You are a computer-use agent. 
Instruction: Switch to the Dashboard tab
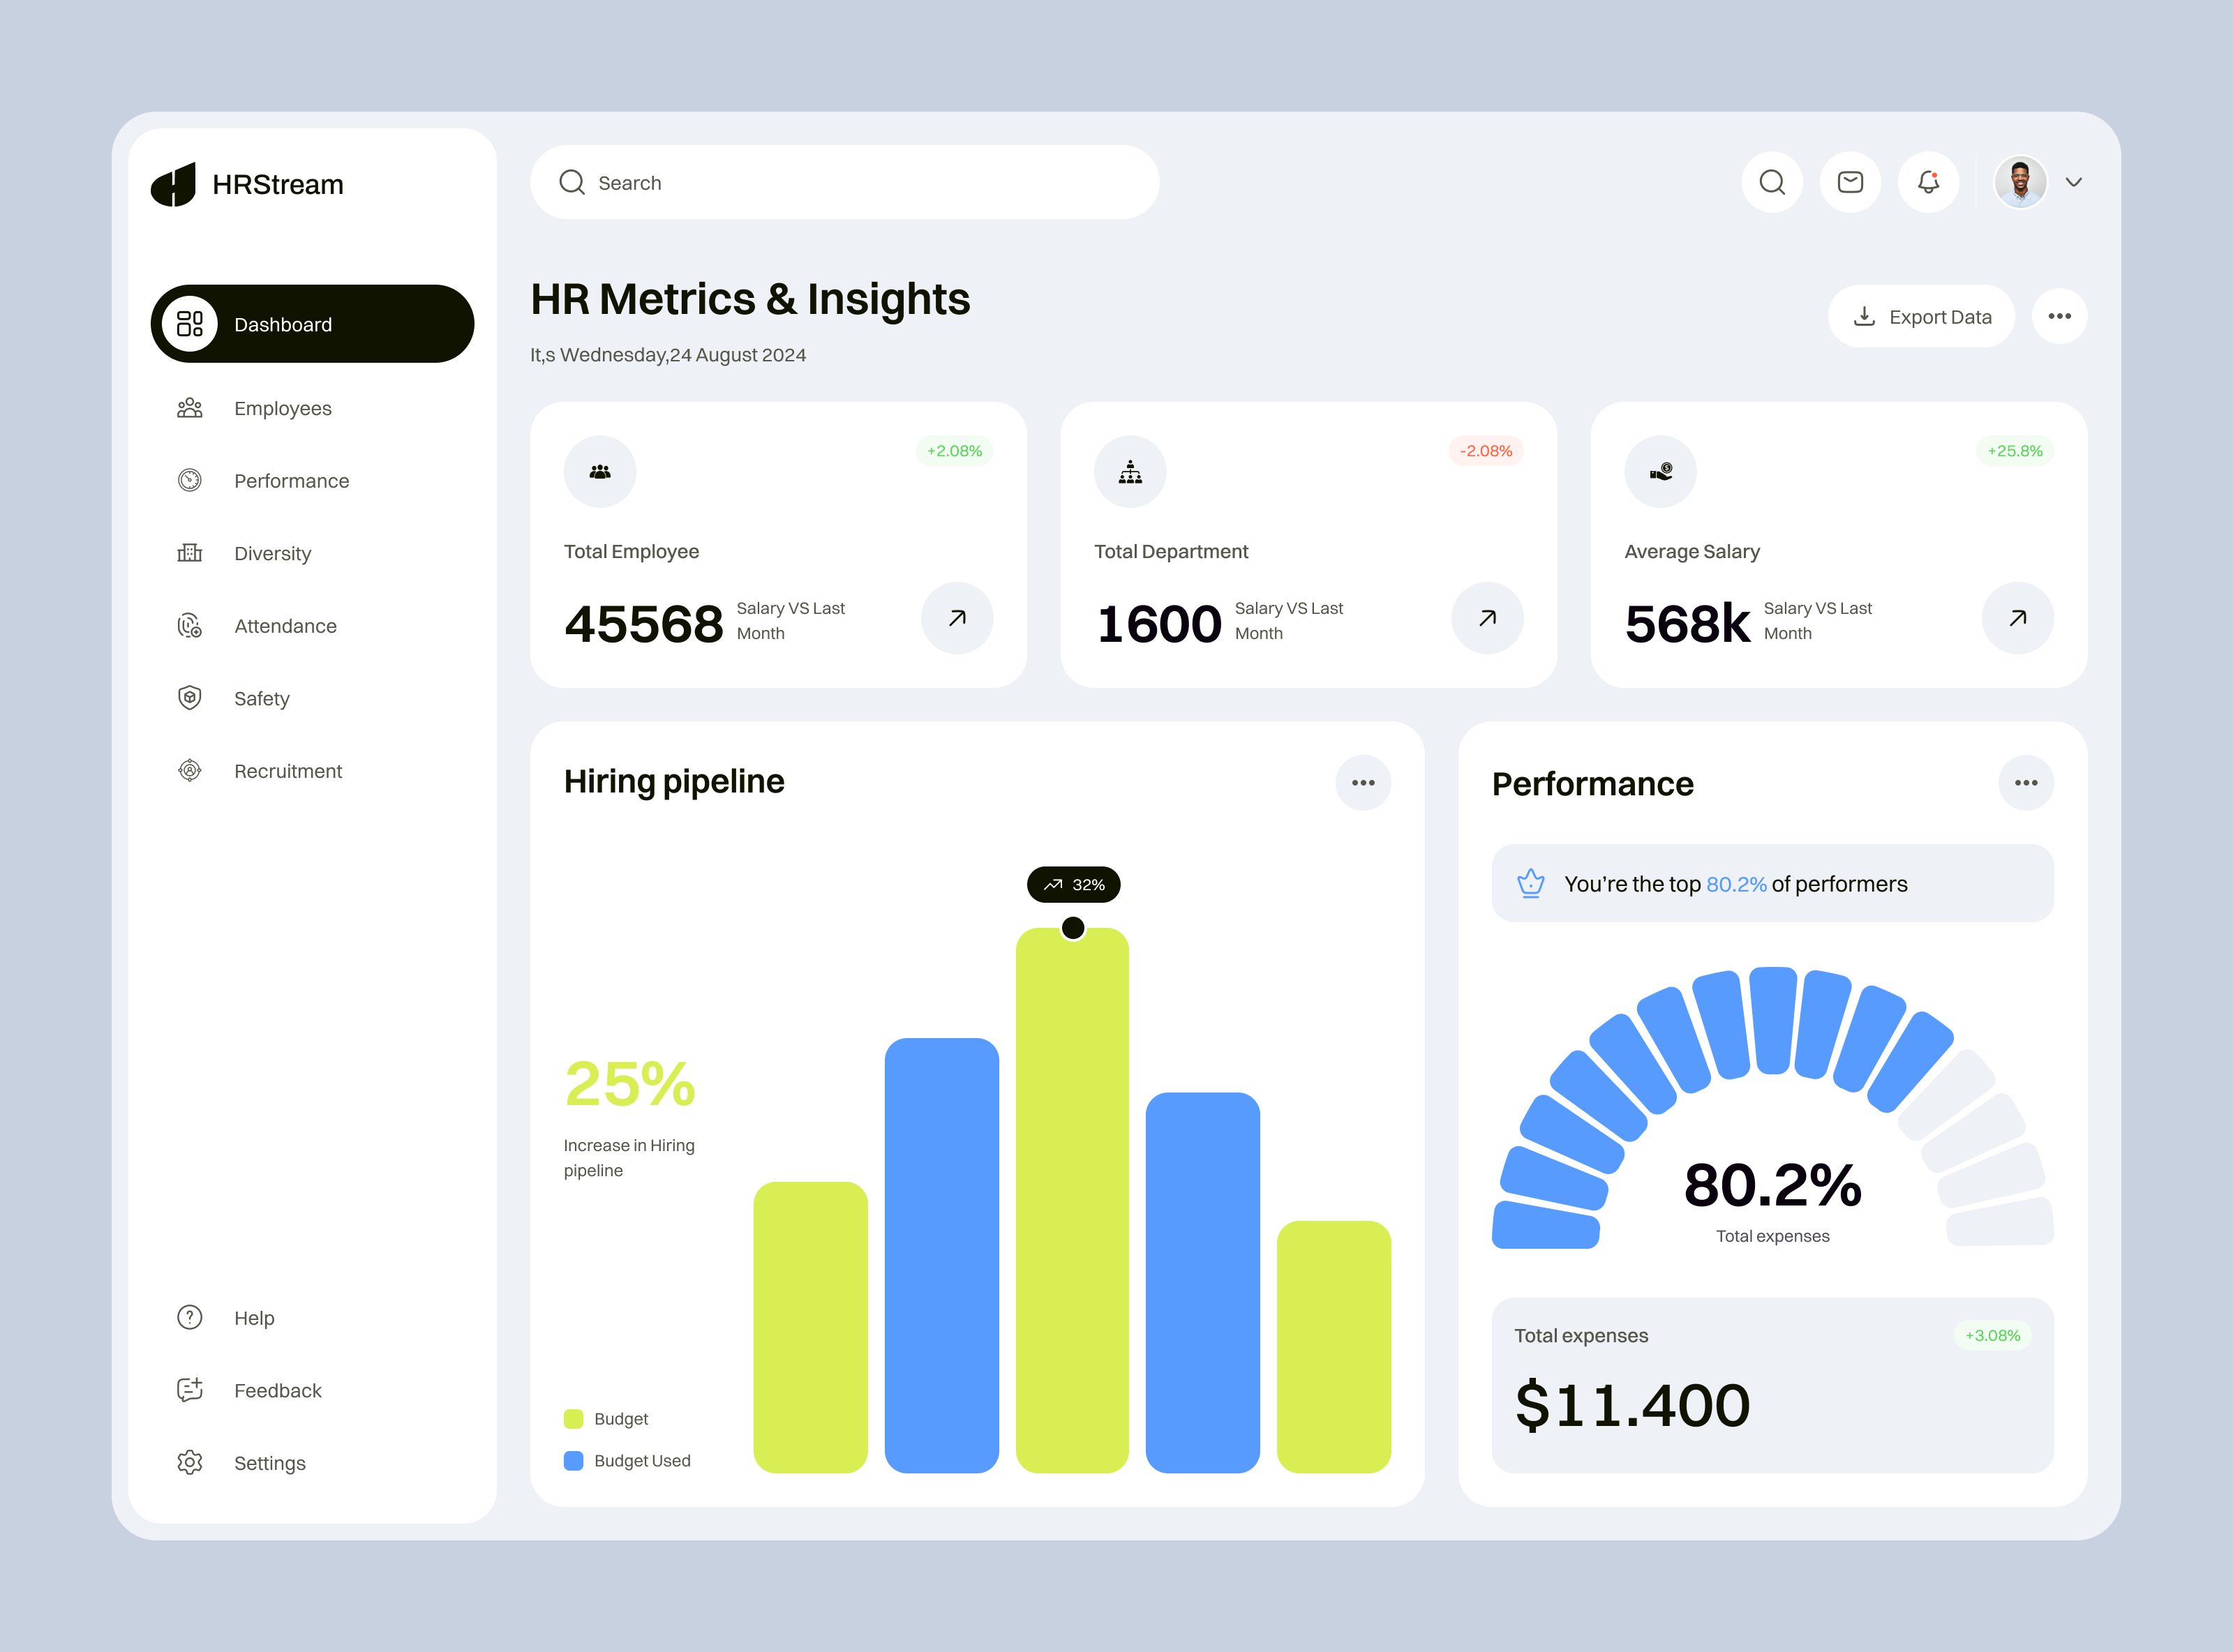[283, 323]
